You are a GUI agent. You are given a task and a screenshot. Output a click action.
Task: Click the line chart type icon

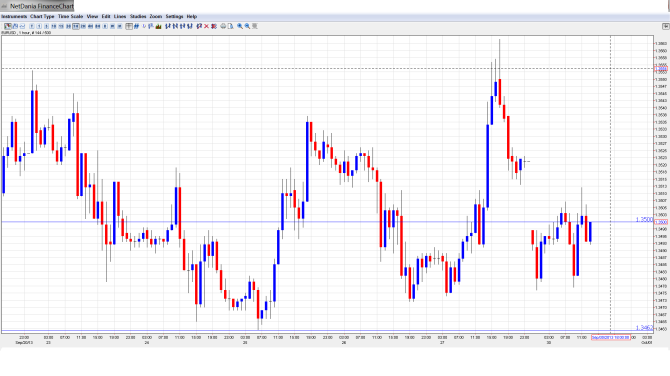pos(22,26)
